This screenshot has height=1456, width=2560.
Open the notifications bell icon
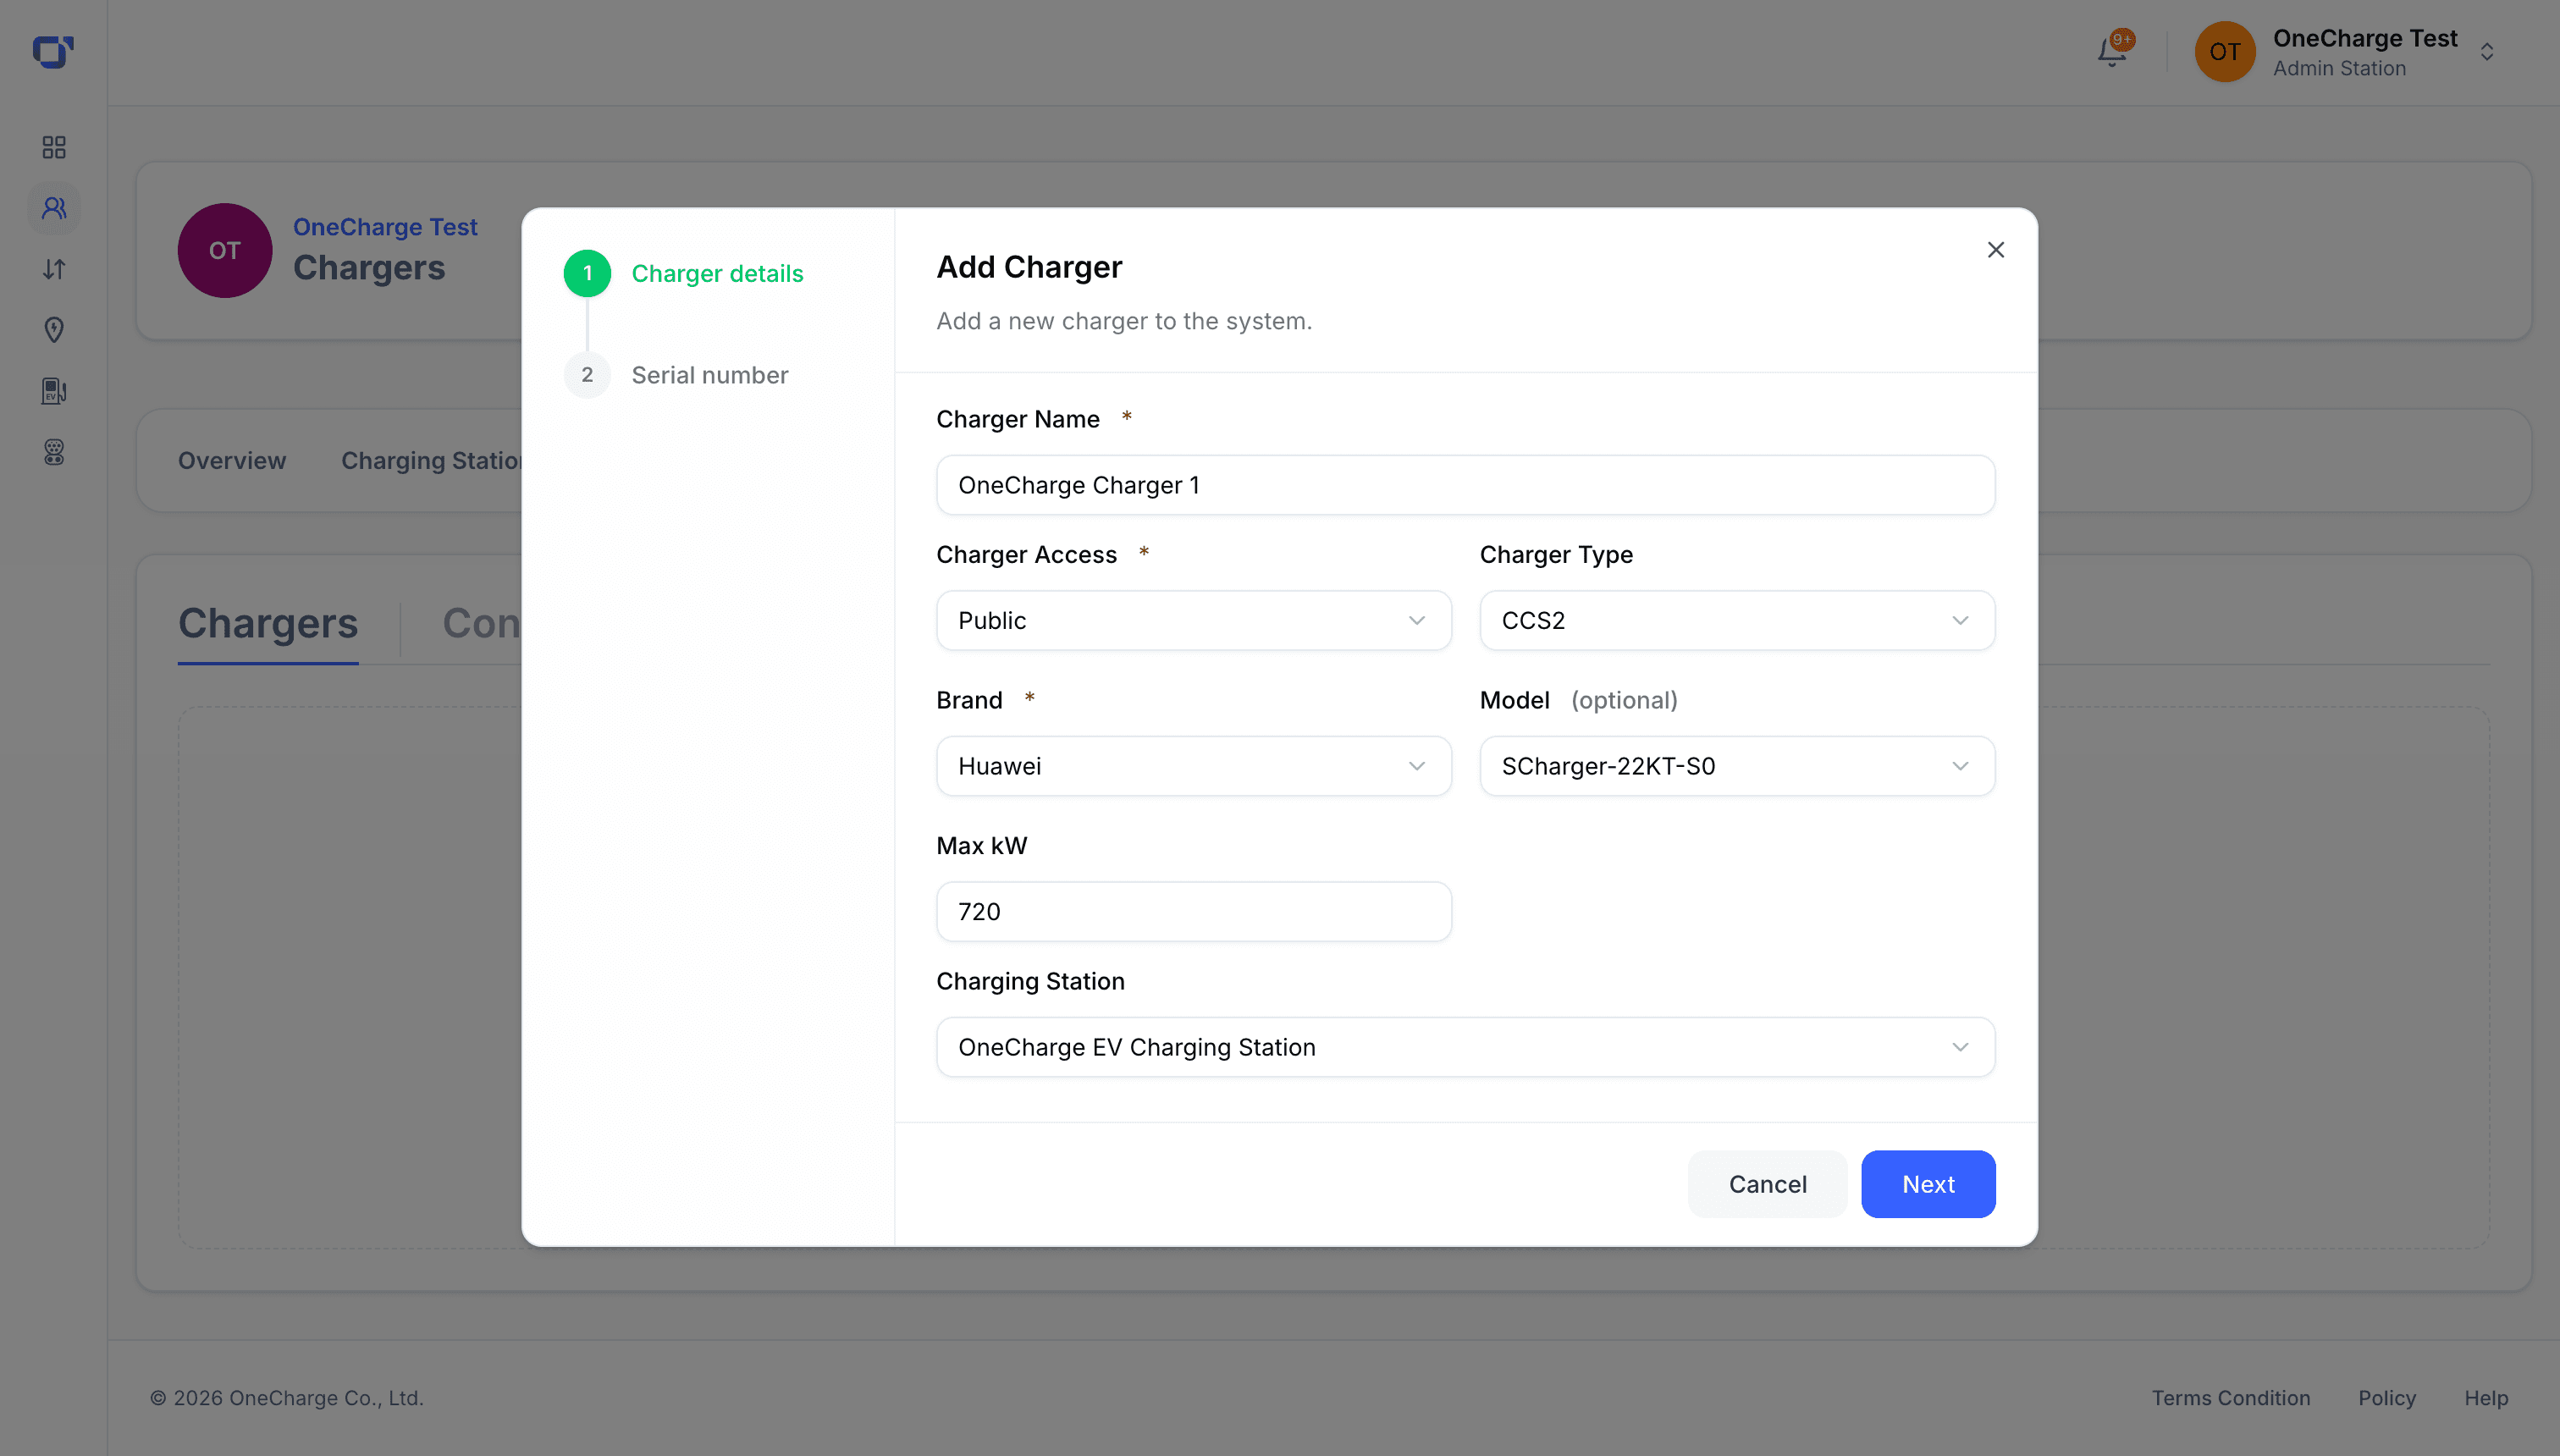[x=2112, y=51]
